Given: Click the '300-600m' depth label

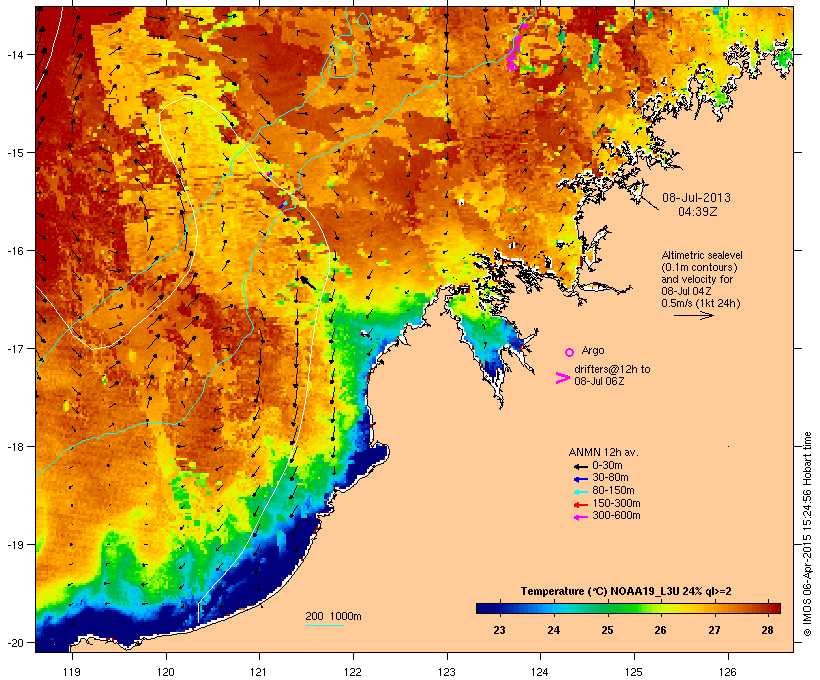Looking at the screenshot, I should click(x=616, y=516).
